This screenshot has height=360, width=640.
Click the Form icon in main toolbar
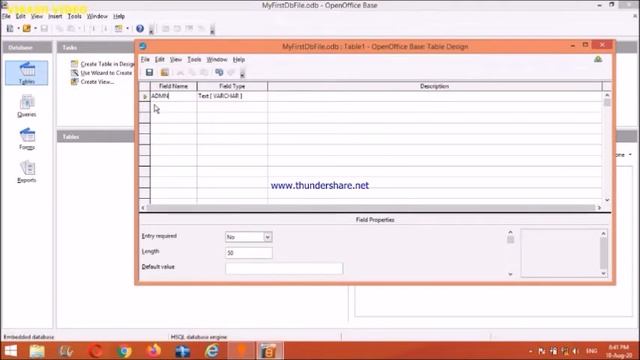pyautogui.click(x=118, y=29)
